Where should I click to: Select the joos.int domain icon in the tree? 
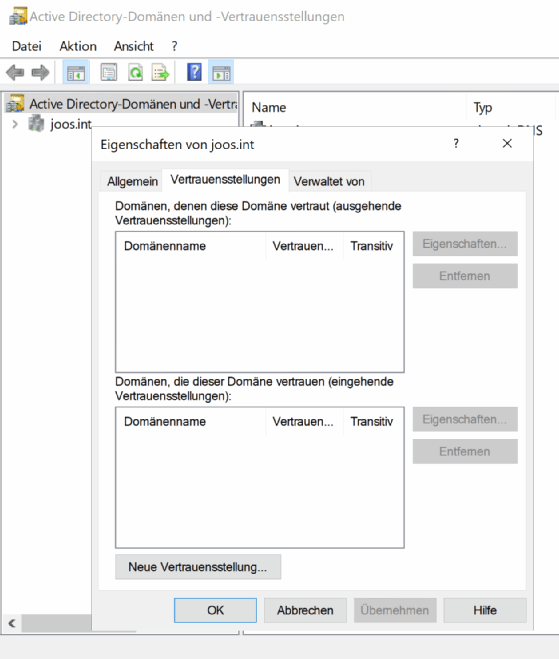pyautogui.click(x=36, y=124)
